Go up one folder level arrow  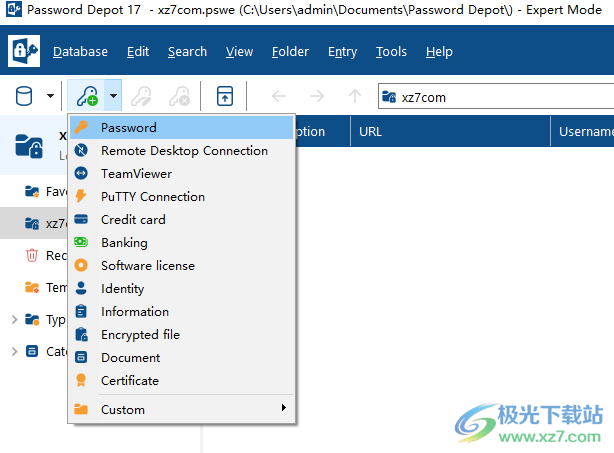(x=355, y=96)
